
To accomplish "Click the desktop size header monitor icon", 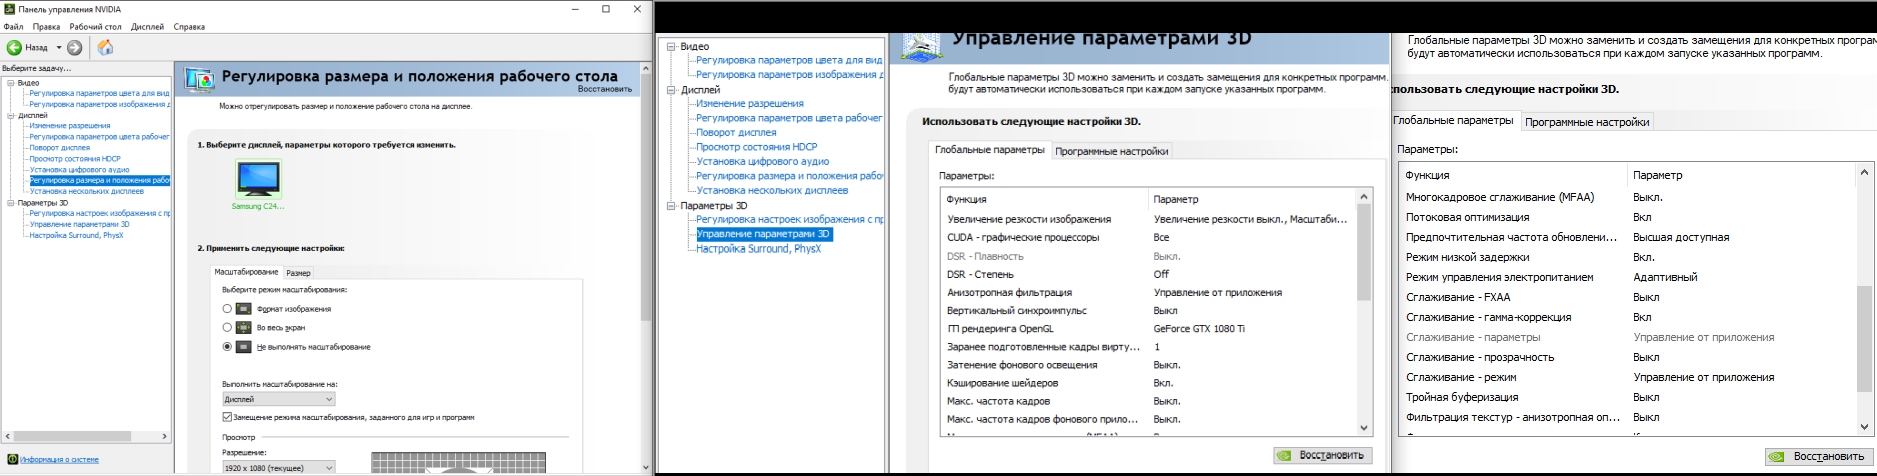I will (x=199, y=79).
